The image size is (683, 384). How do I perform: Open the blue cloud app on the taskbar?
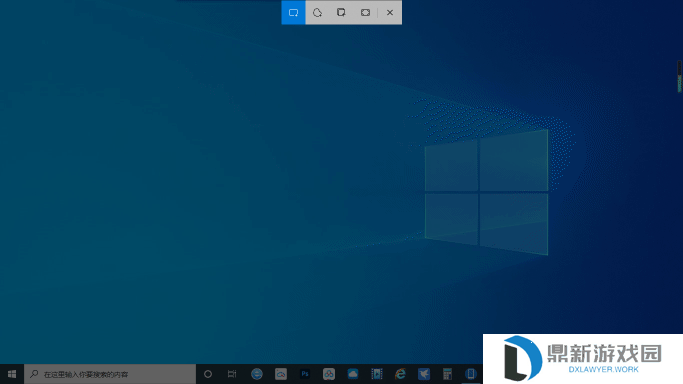tap(353, 374)
